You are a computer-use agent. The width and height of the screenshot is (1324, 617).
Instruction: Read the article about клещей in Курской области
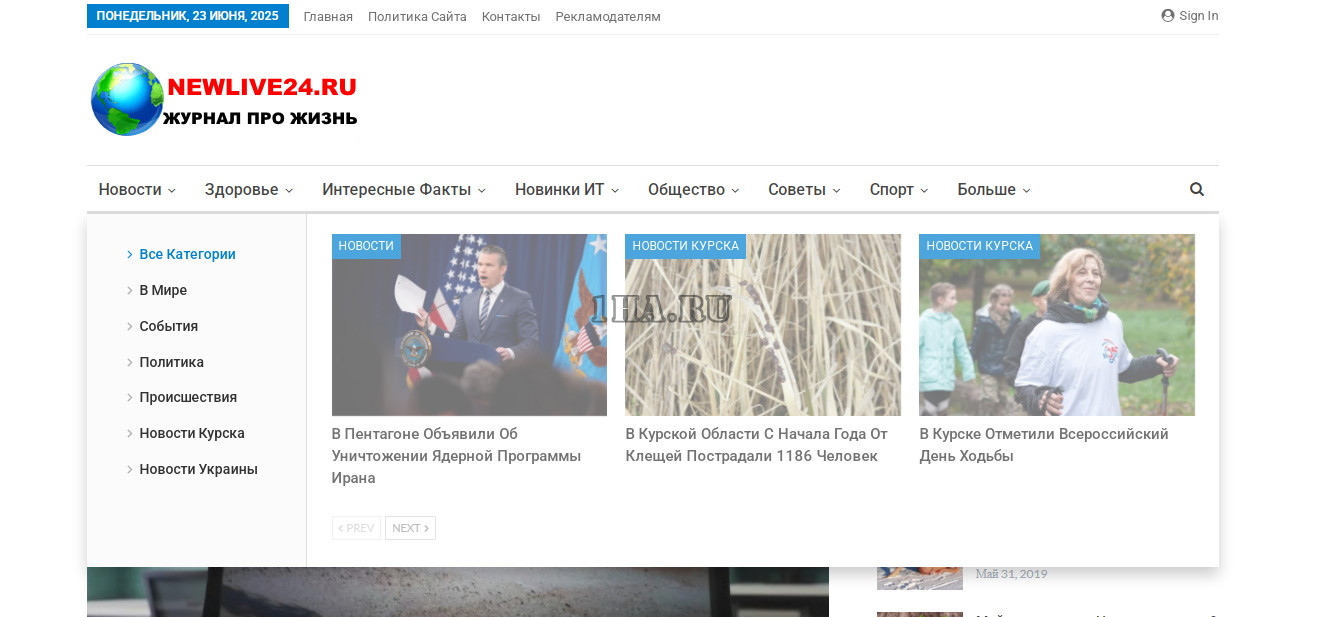(x=756, y=445)
